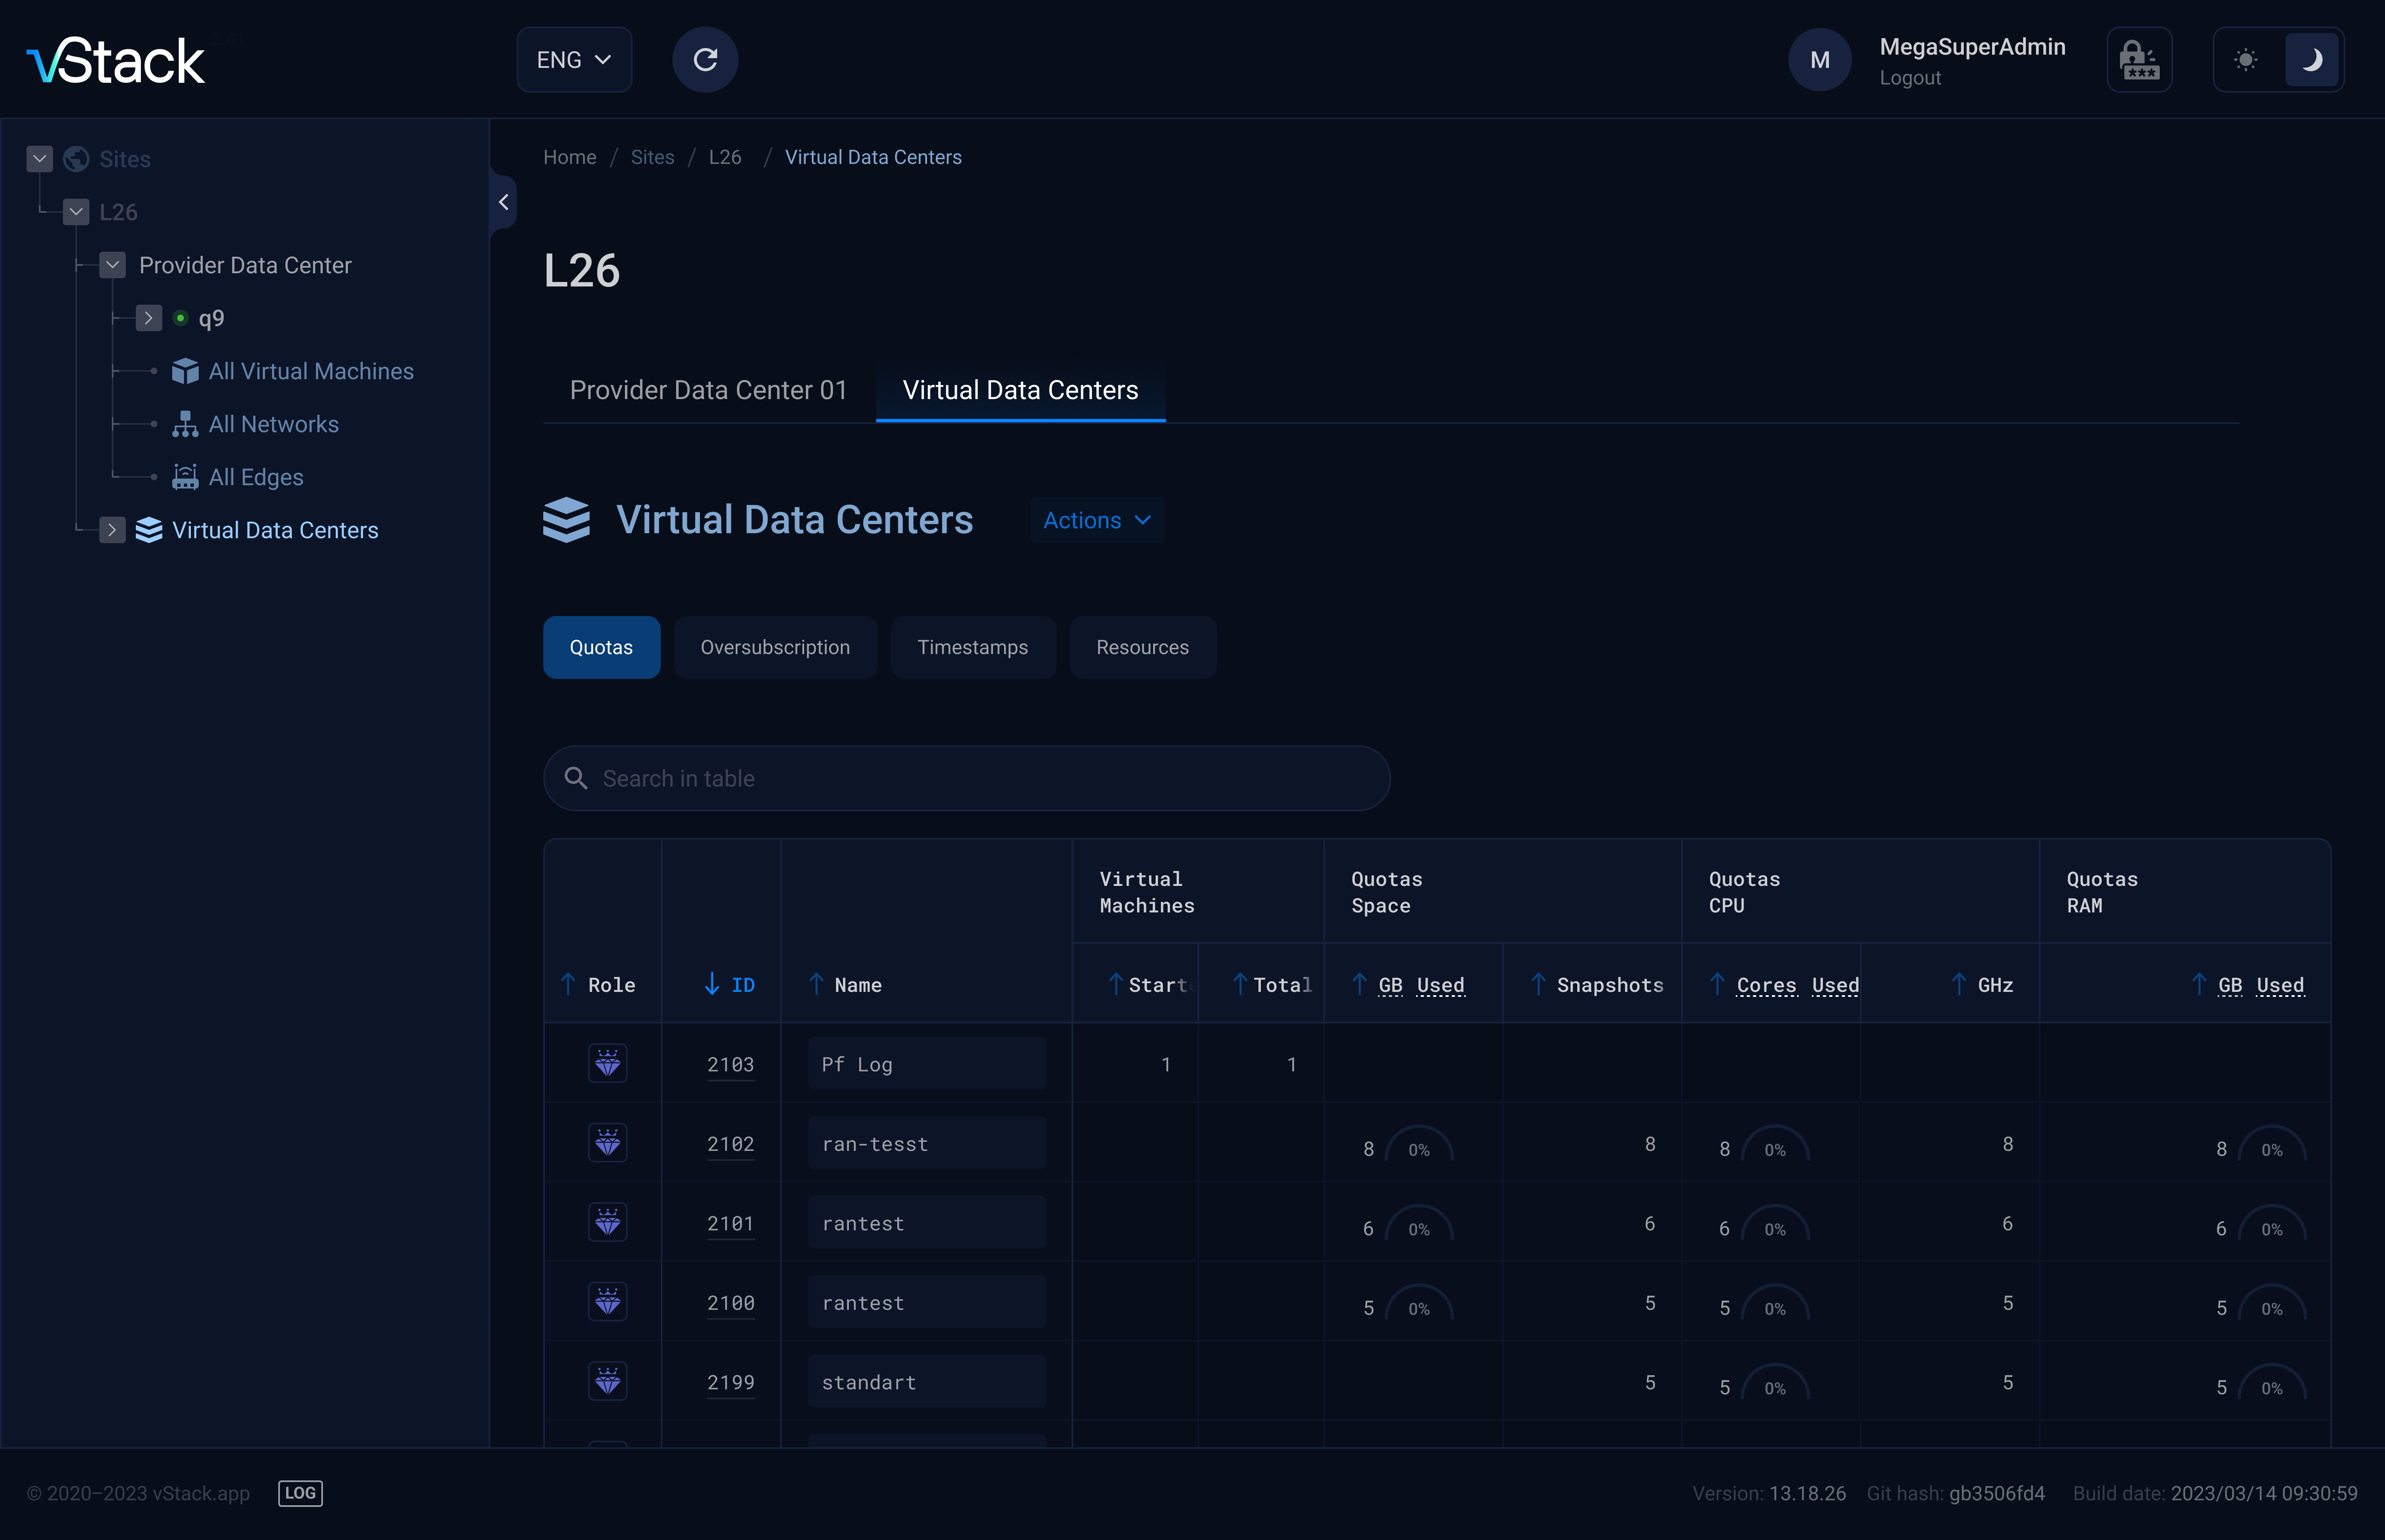The image size is (2385, 1540).
Task: Sort table by Name column
Action: (845, 985)
